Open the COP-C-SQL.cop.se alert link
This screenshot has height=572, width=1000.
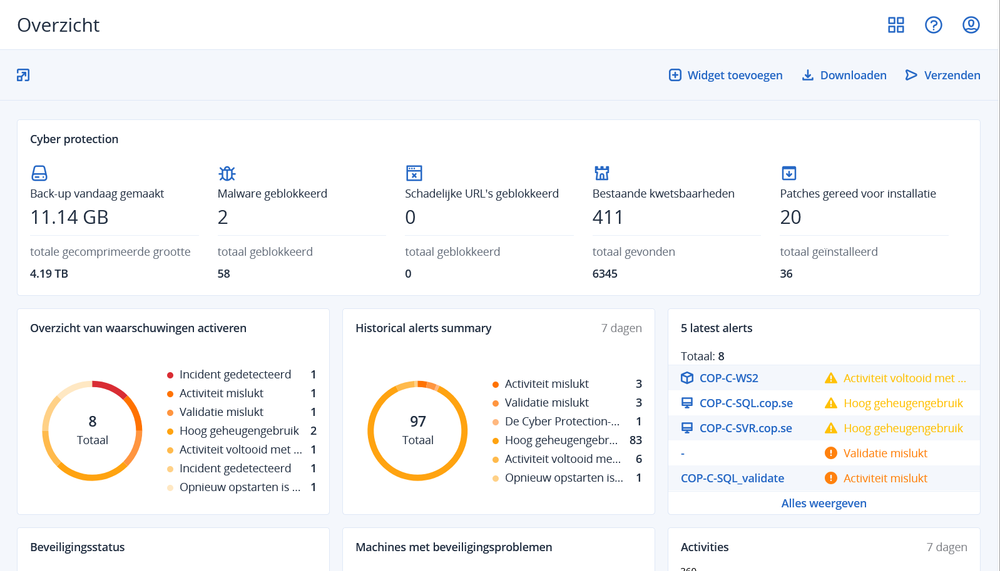click(x=746, y=403)
